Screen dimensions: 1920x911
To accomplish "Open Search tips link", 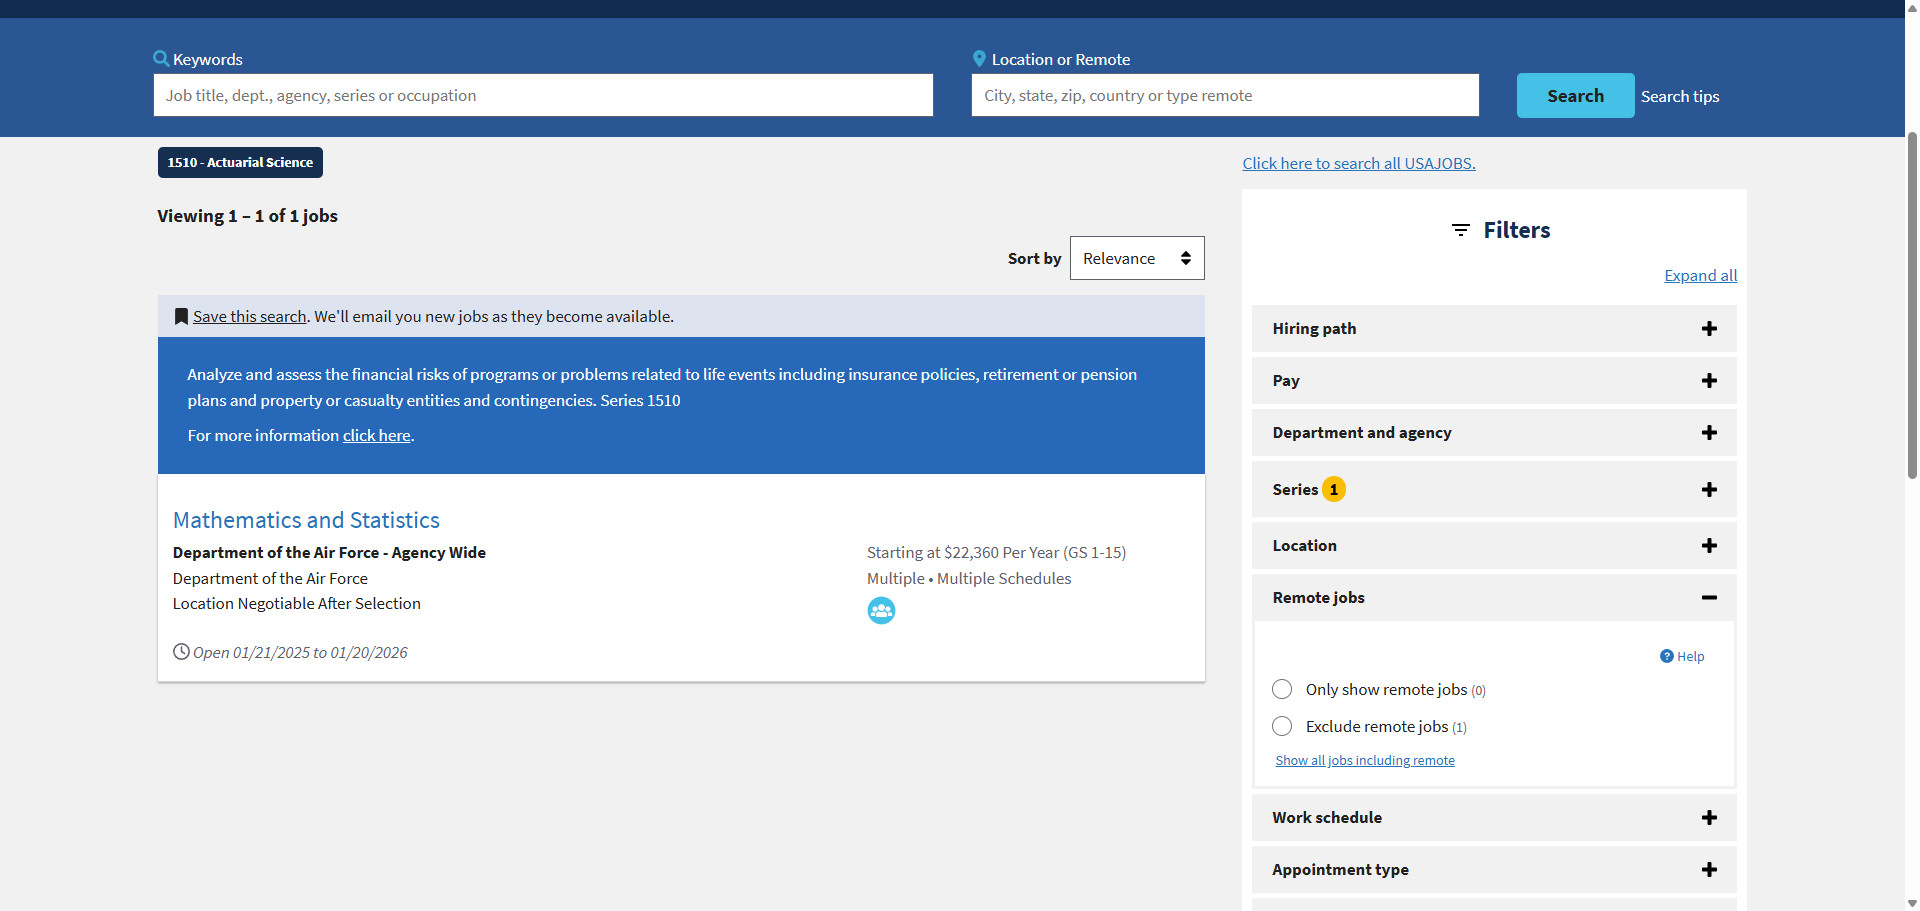I will [1680, 96].
